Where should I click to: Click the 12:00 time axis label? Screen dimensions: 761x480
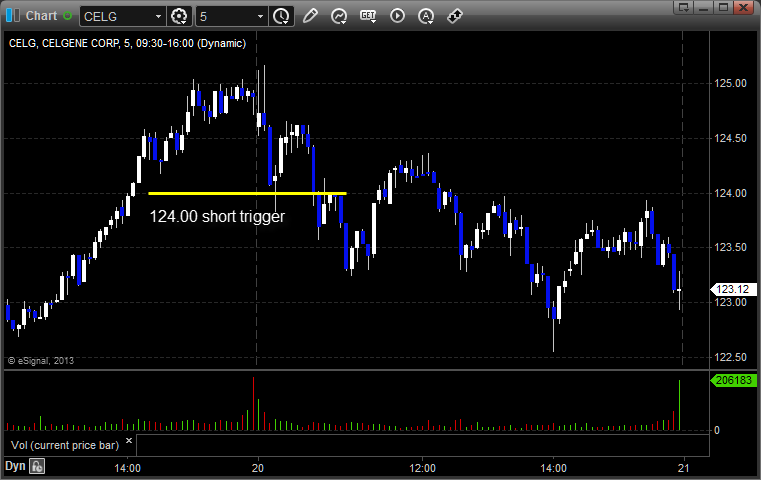tap(422, 468)
